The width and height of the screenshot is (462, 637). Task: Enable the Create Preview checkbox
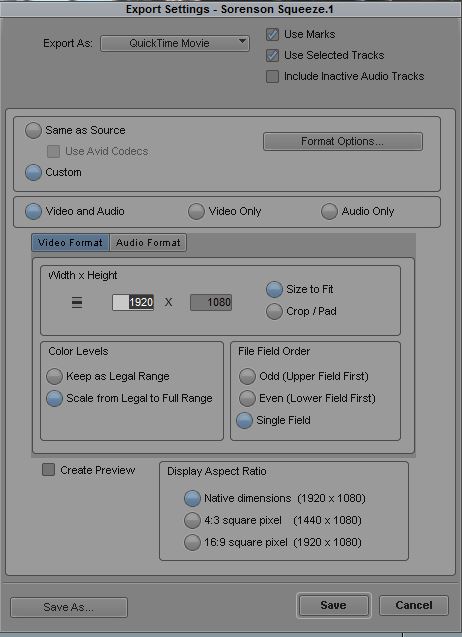pyautogui.click(x=48, y=470)
